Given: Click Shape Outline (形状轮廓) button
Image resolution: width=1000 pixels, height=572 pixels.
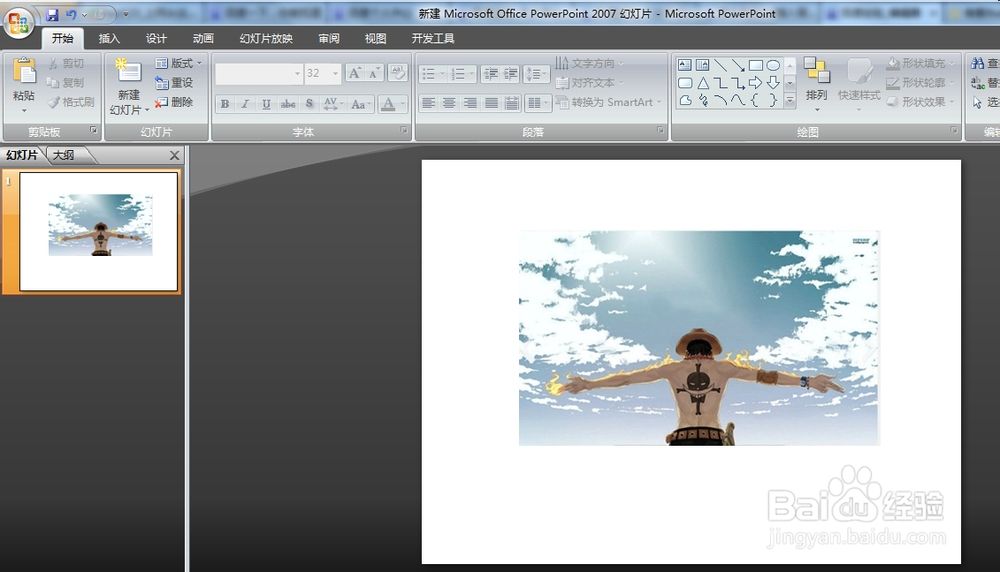Looking at the screenshot, I should [x=922, y=83].
